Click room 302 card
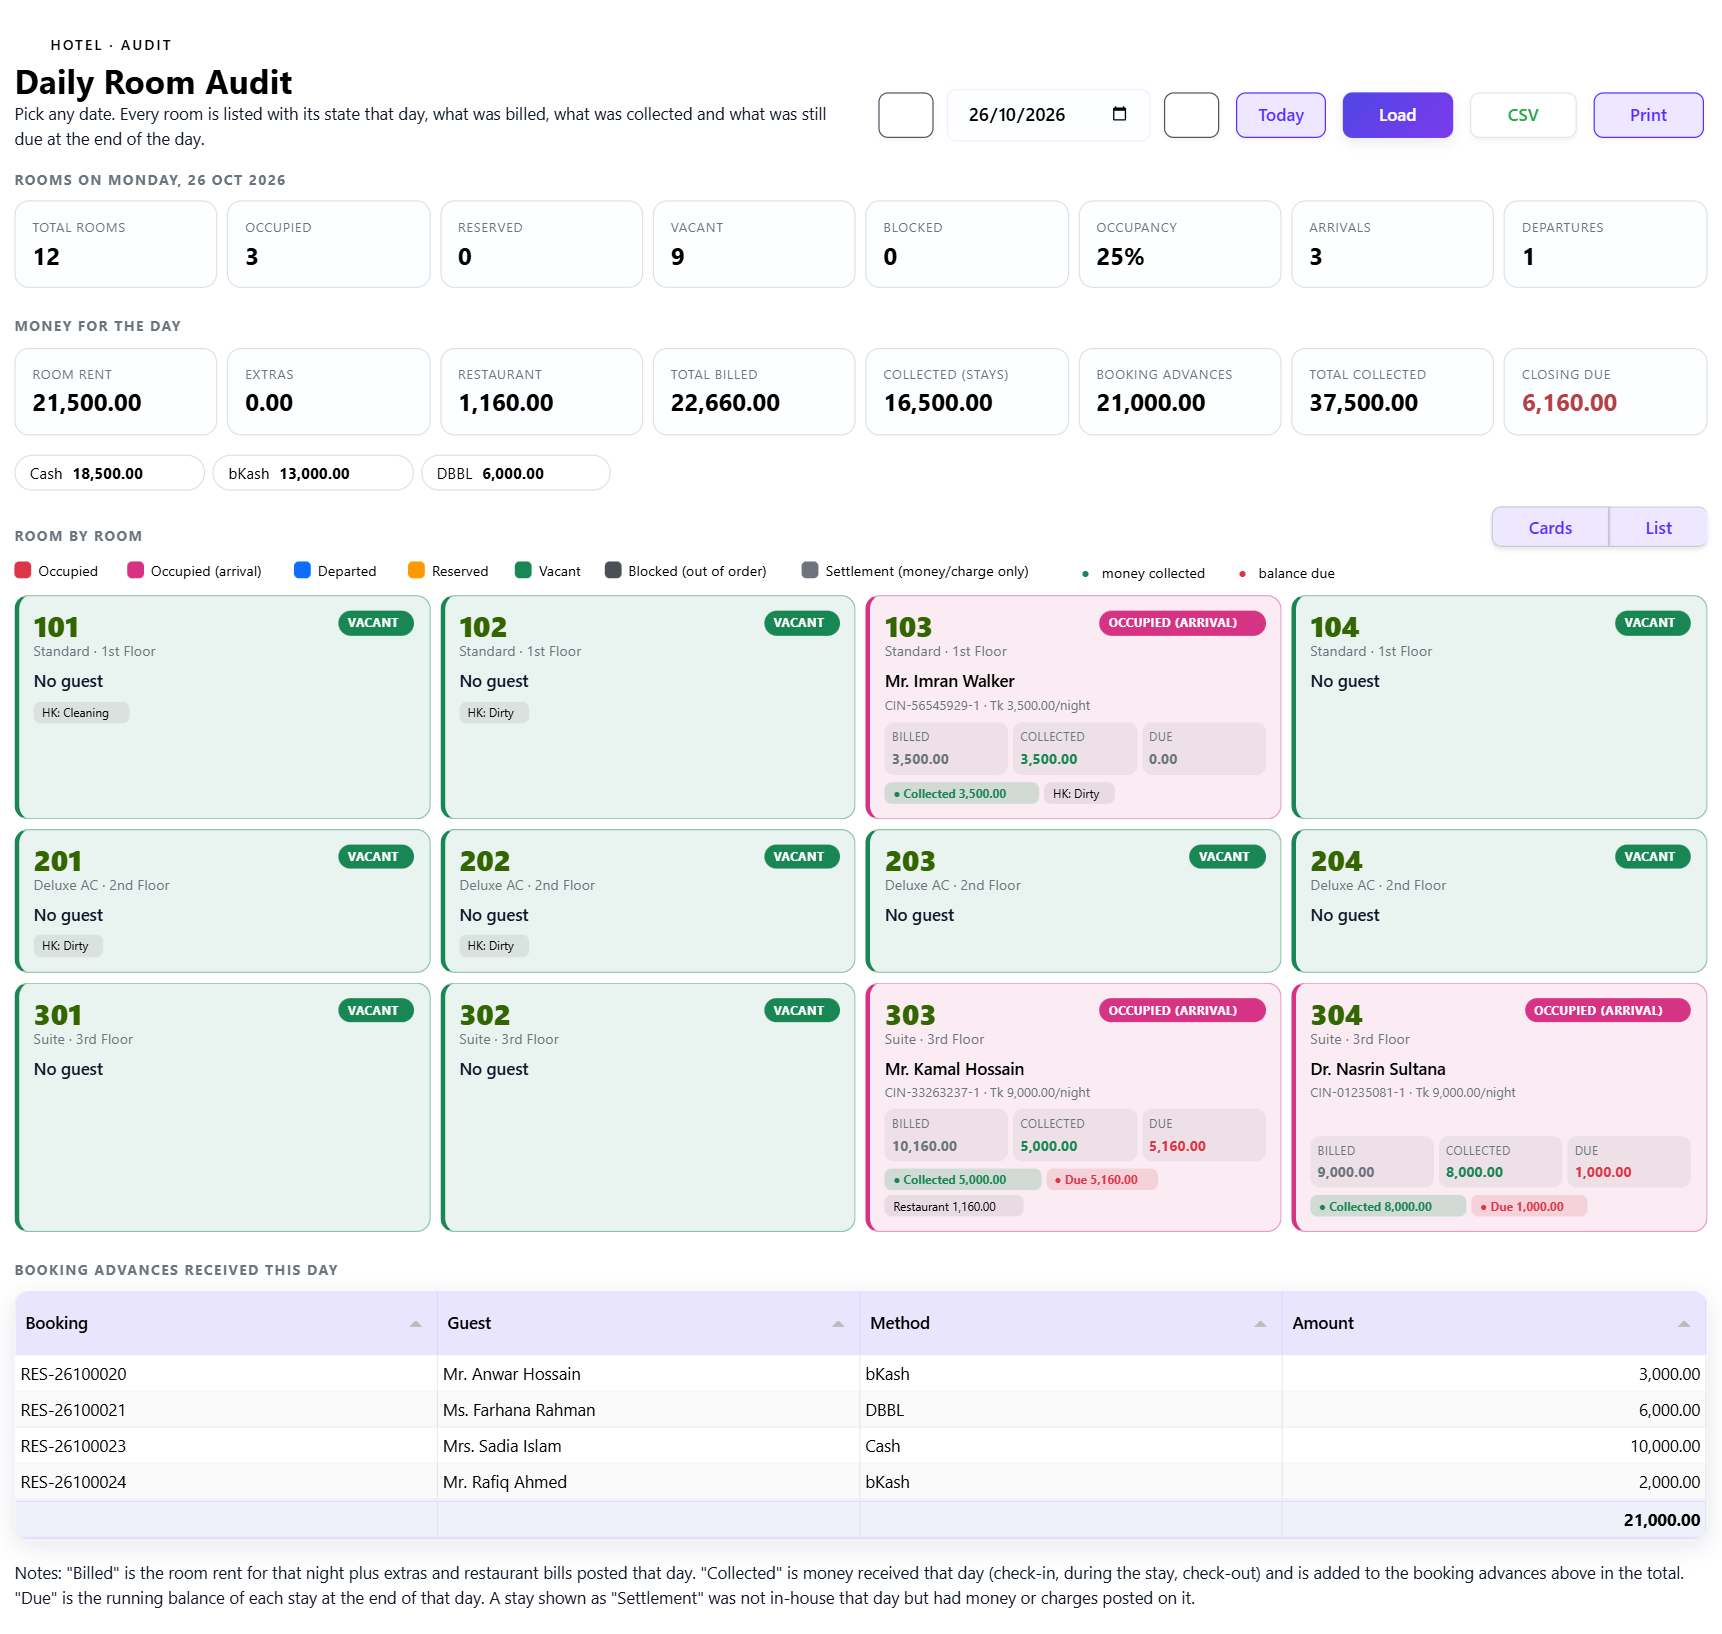 pyautogui.click(x=648, y=1108)
